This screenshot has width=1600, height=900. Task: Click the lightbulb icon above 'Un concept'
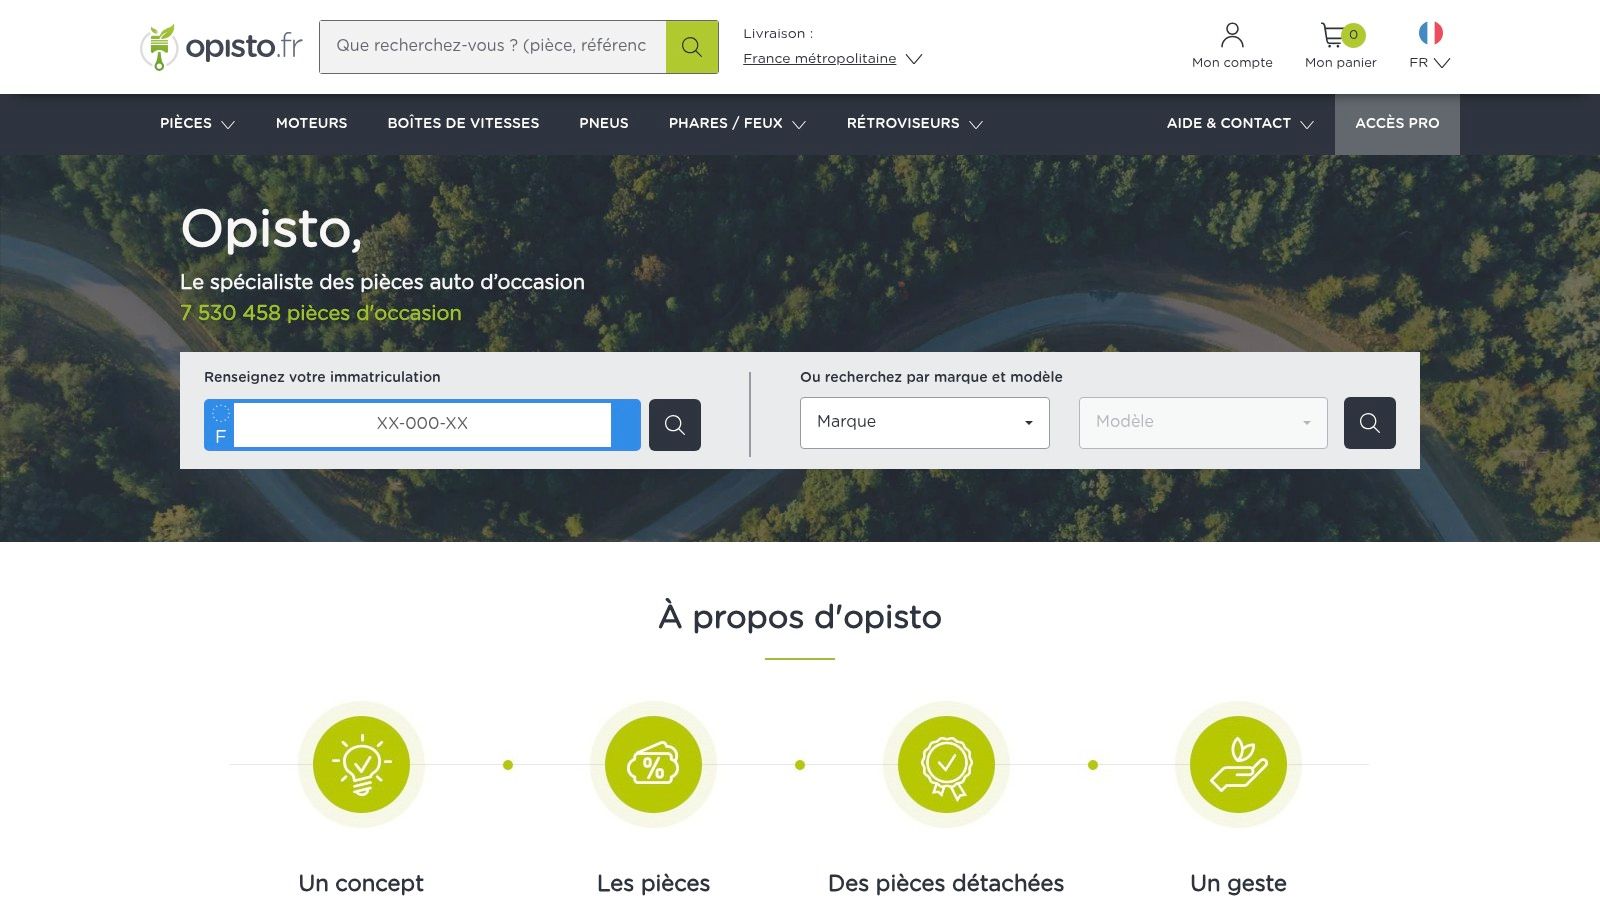point(361,764)
